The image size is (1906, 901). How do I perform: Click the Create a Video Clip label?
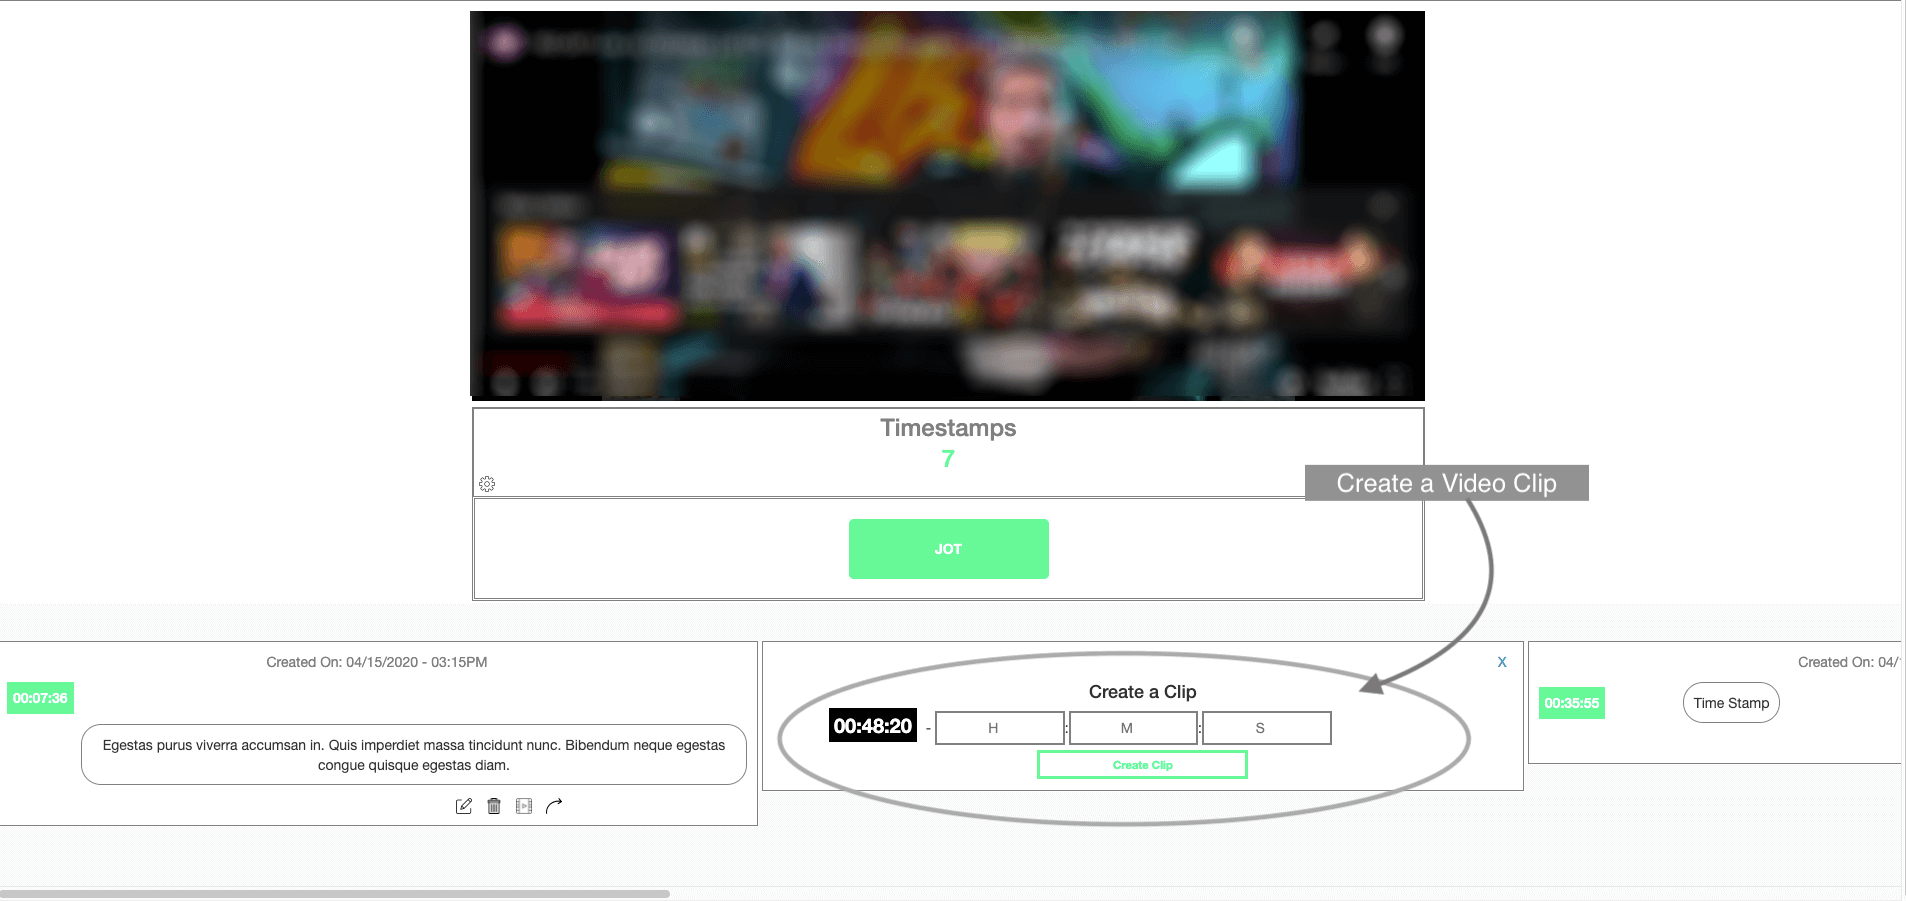point(1447,483)
